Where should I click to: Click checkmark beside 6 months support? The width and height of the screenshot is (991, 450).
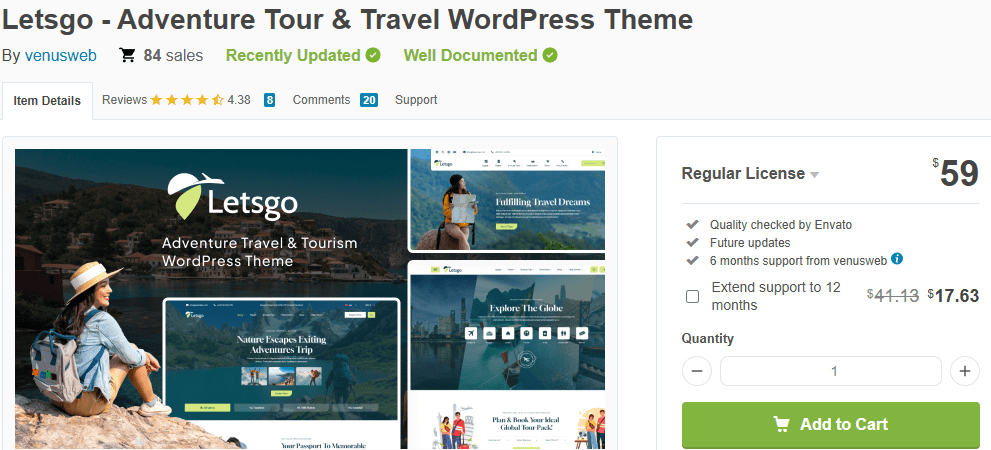(x=693, y=260)
